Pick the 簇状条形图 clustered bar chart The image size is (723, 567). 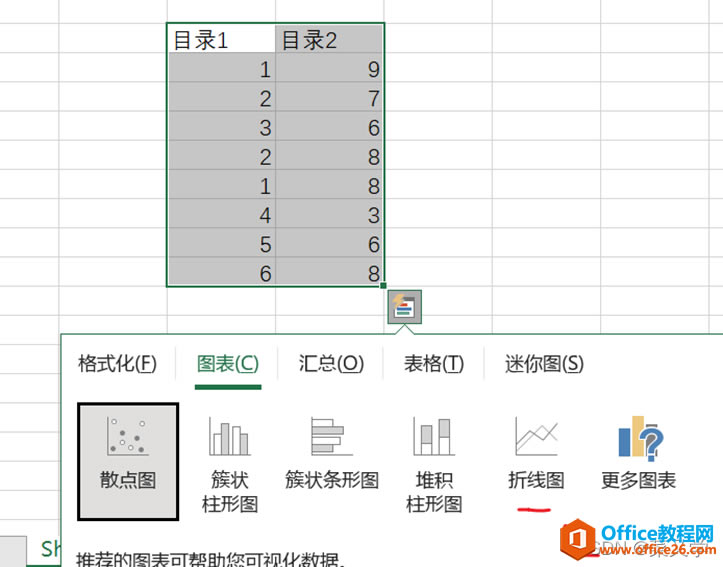pyautogui.click(x=332, y=454)
